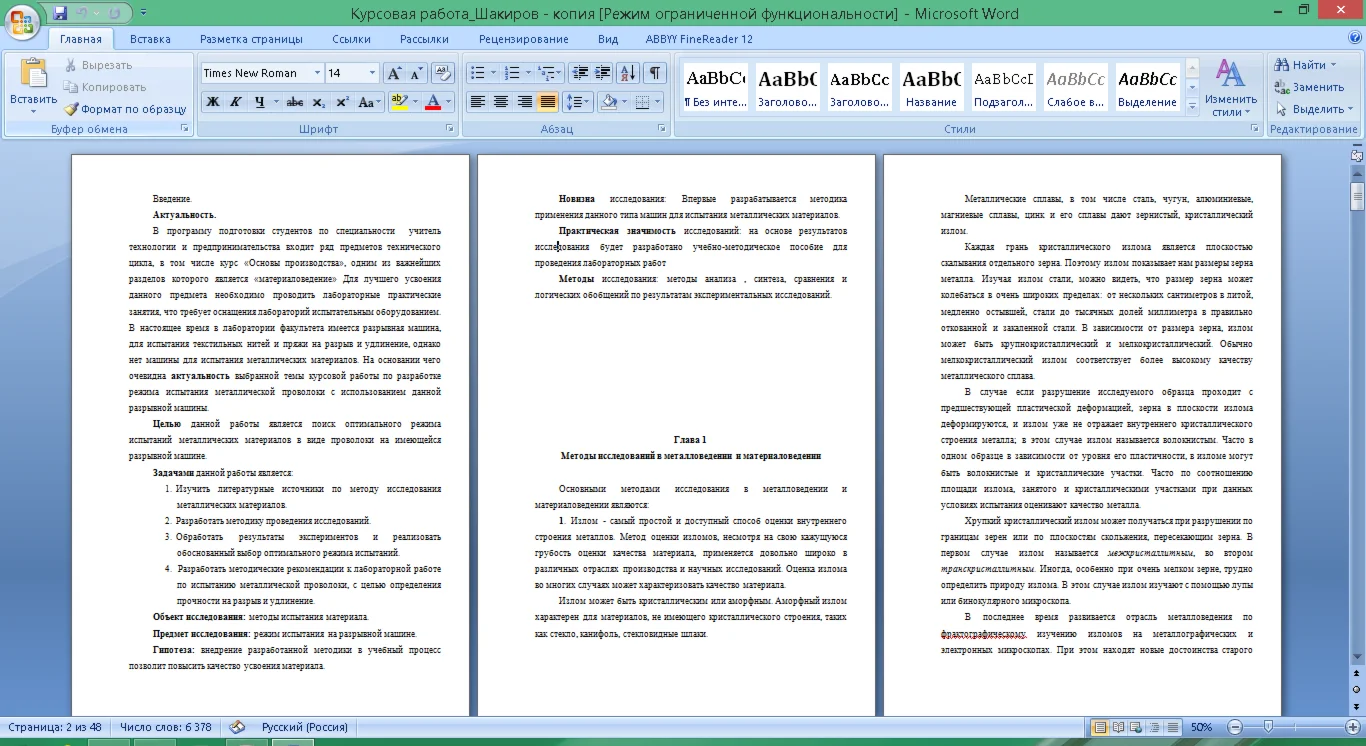Click the Grow Font icon
Image resolution: width=1366 pixels, height=746 pixels.
[x=394, y=73]
